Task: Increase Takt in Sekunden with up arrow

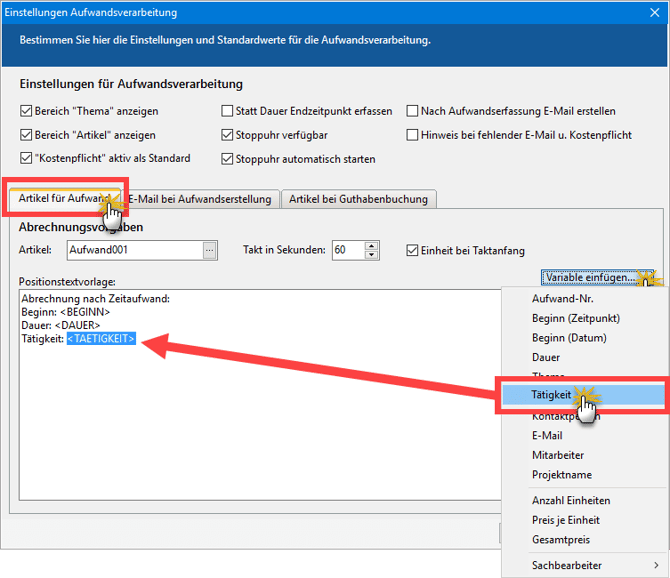Action: (x=372, y=245)
